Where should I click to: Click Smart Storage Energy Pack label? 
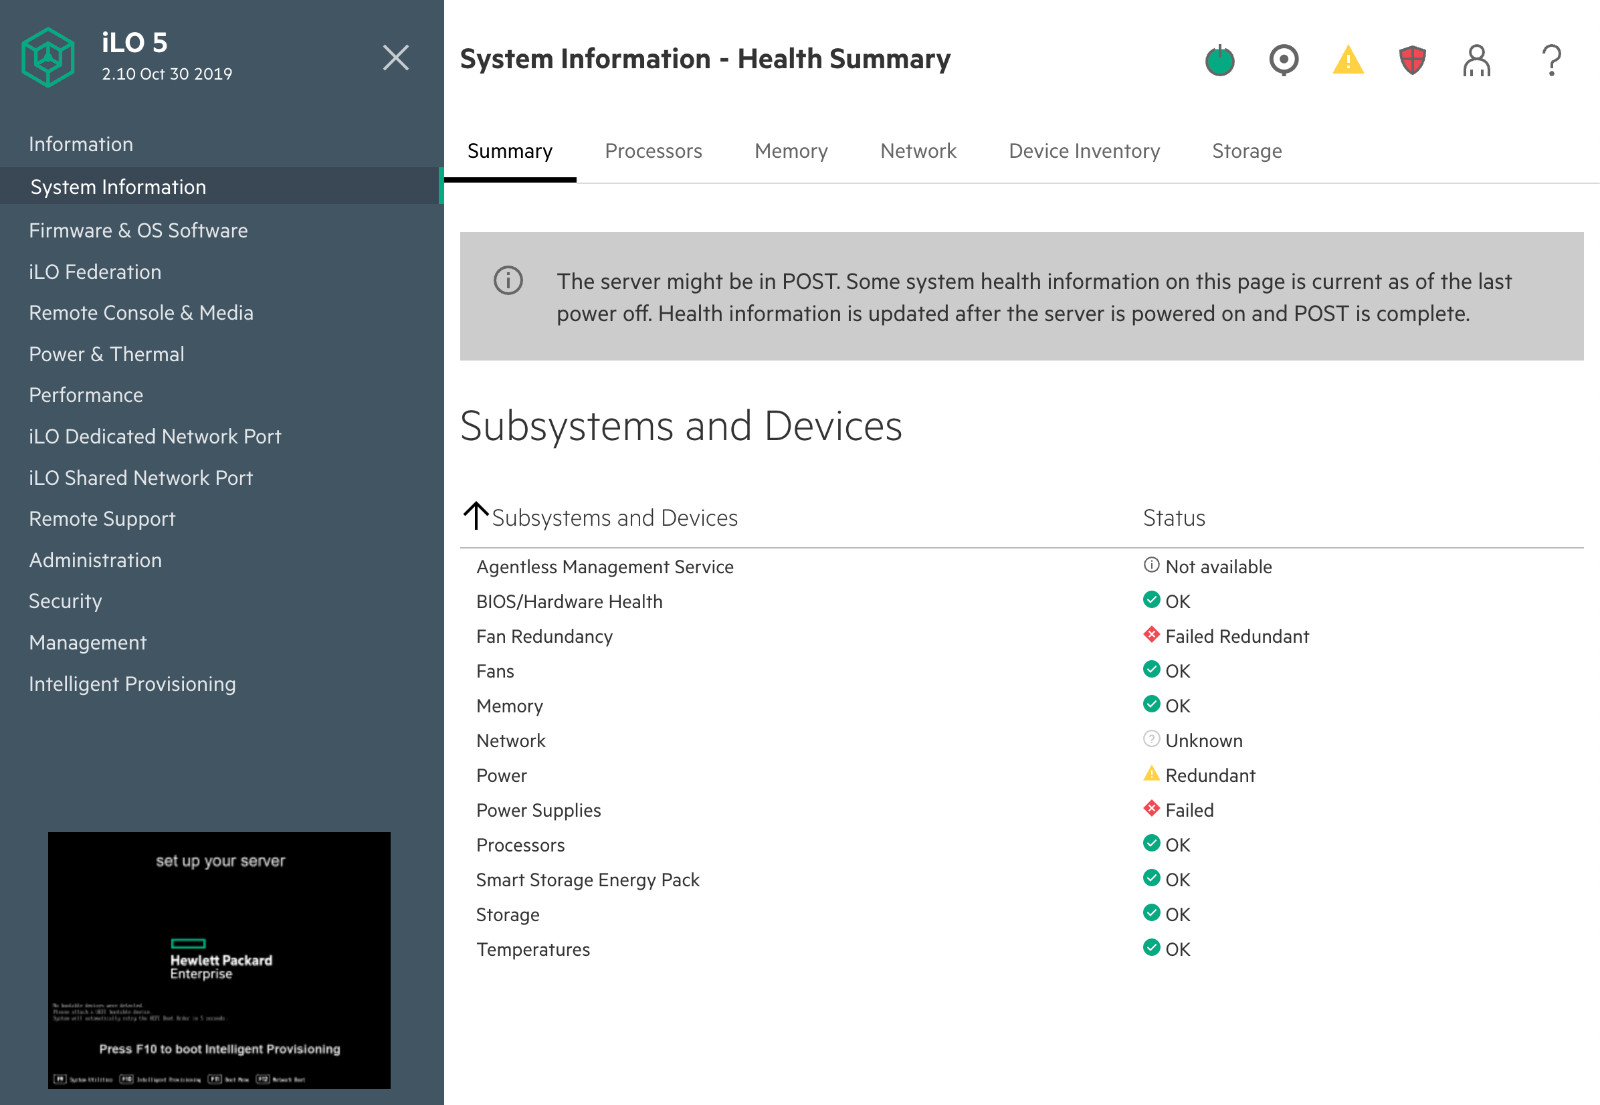coord(587,880)
